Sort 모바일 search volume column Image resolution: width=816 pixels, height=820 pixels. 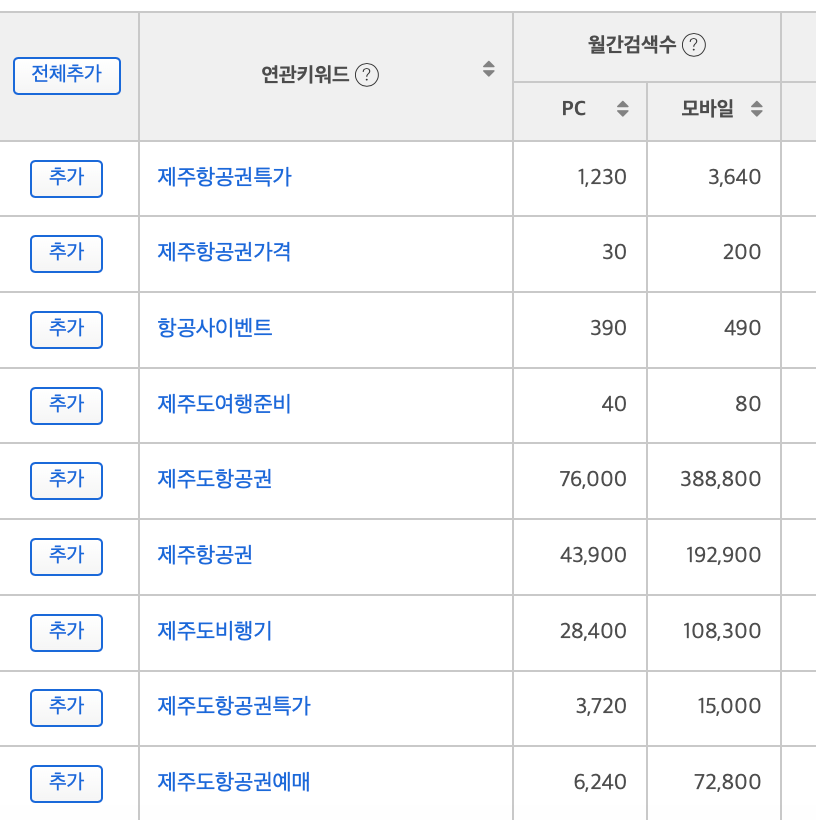click(x=756, y=109)
